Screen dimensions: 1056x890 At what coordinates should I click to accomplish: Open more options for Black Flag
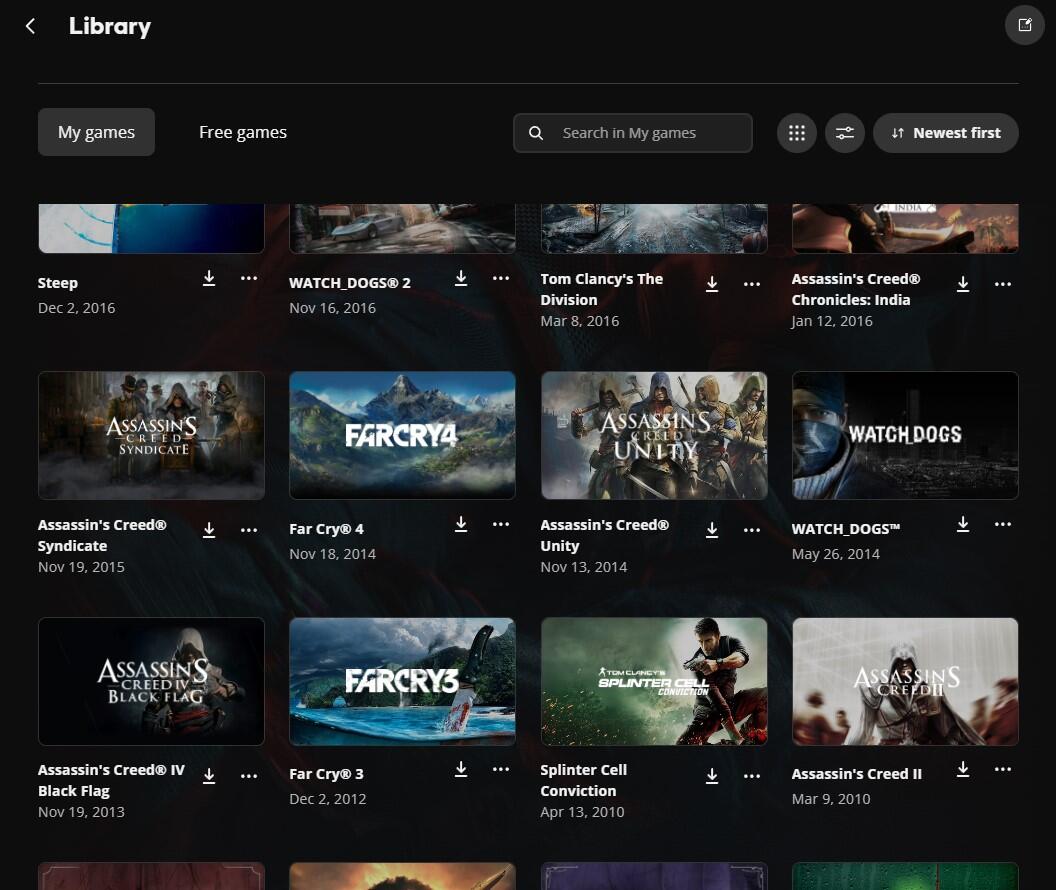249,776
